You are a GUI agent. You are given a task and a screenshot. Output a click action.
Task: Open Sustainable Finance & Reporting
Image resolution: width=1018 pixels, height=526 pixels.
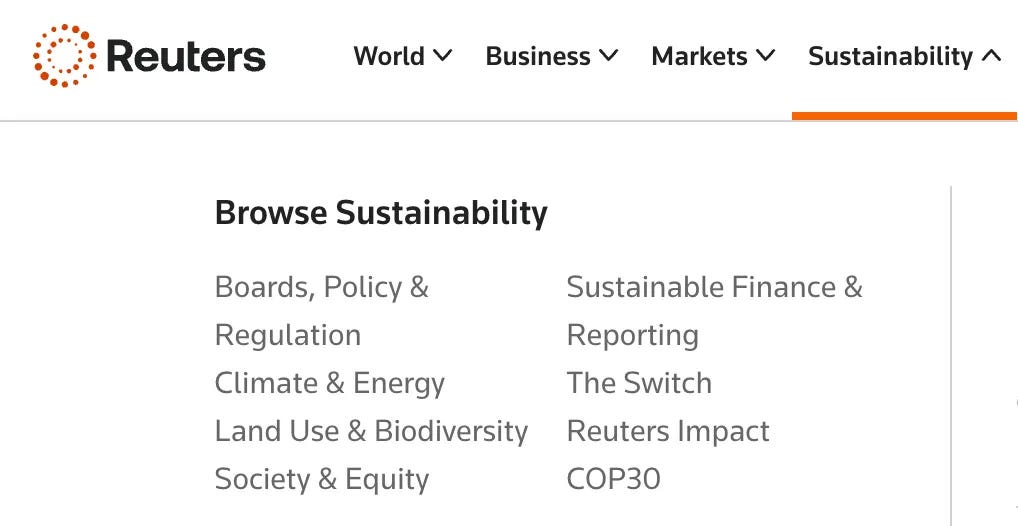point(714,311)
